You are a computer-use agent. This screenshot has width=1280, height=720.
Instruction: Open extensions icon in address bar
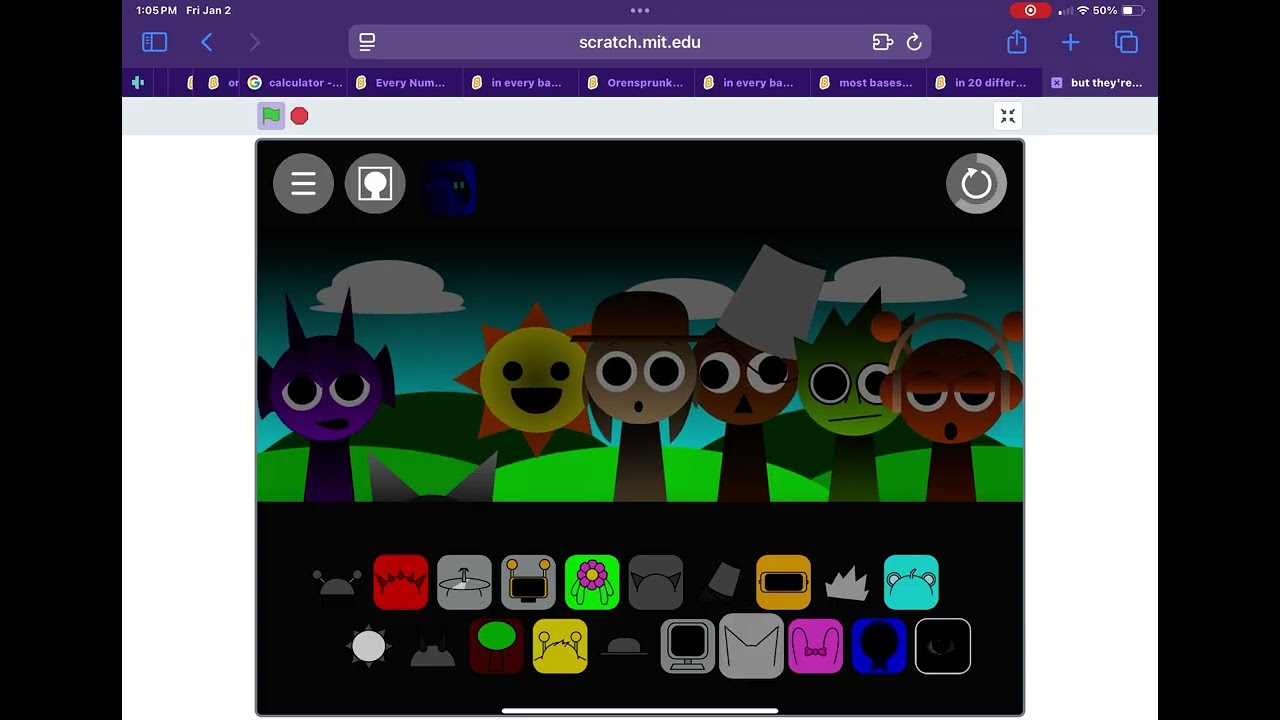coord(882,42)
